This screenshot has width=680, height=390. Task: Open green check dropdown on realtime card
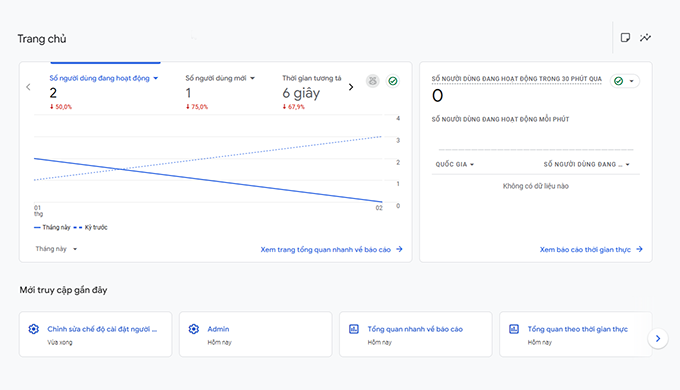624,81
